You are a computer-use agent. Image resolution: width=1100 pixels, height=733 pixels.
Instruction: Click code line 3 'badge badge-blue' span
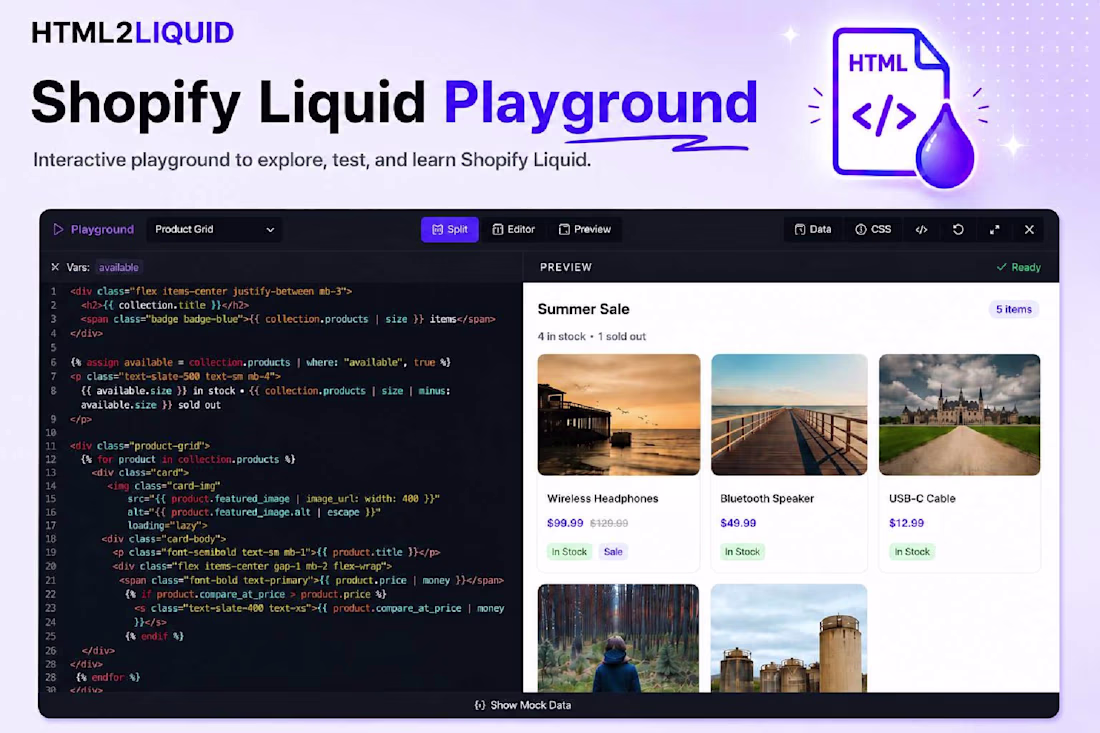(288, 319)
